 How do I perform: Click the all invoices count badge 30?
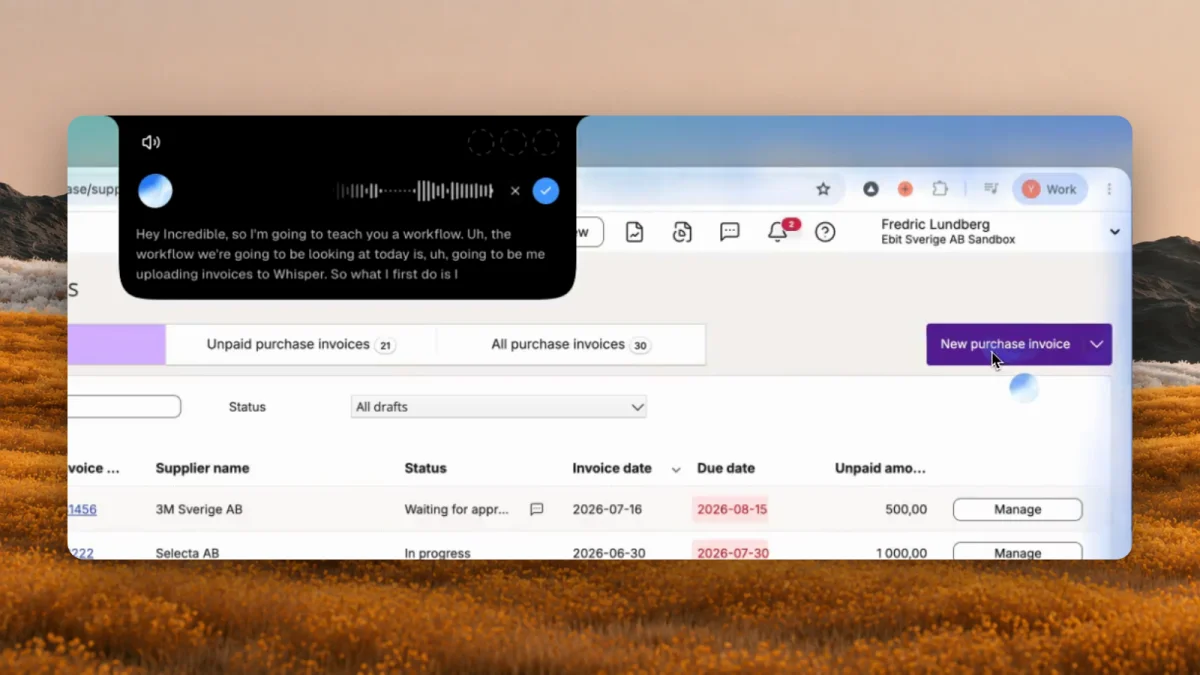[640, 346]
